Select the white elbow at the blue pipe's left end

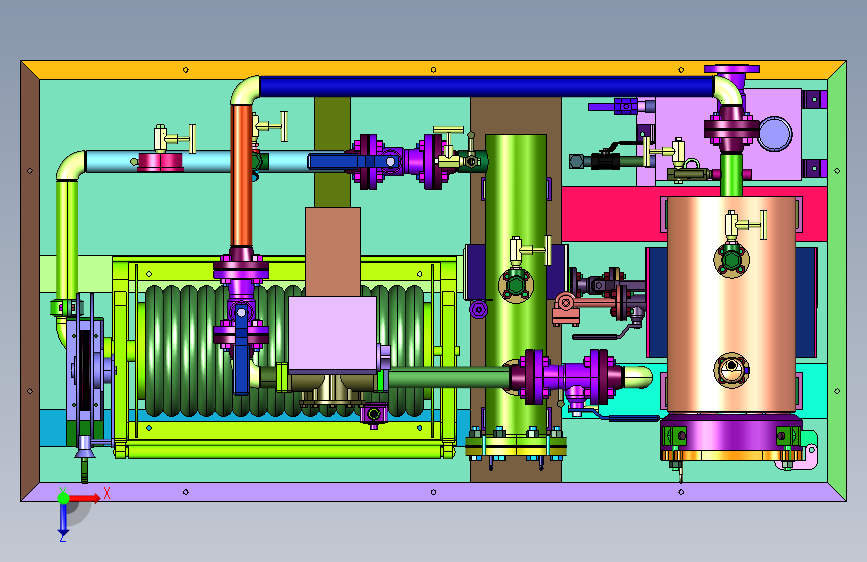(246, 90)
